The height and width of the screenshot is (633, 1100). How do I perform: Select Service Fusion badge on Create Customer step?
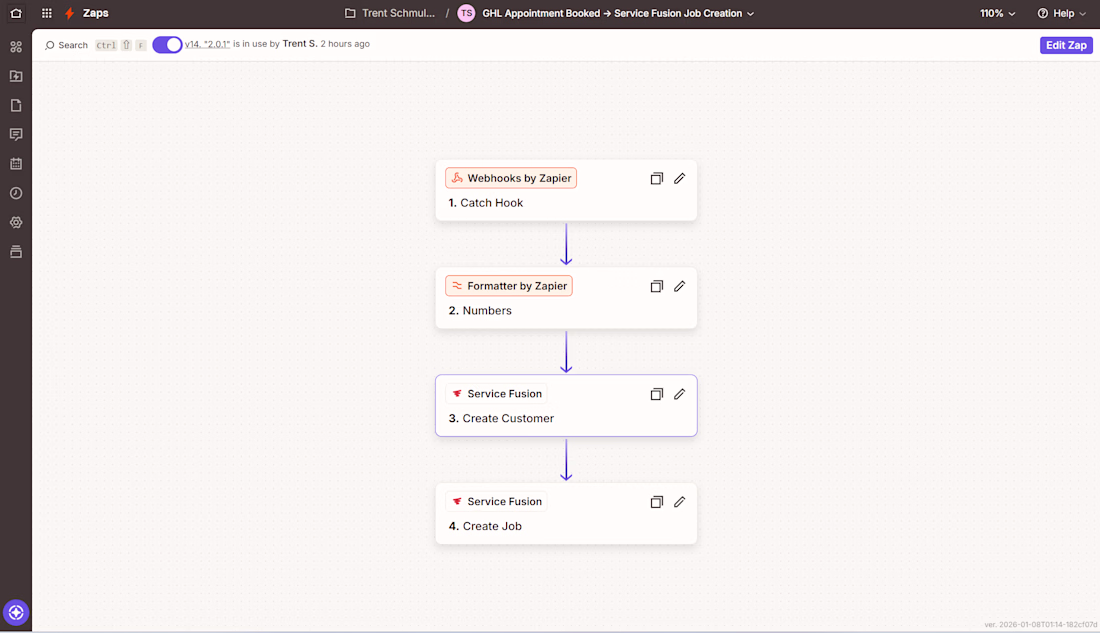[497, 394]
